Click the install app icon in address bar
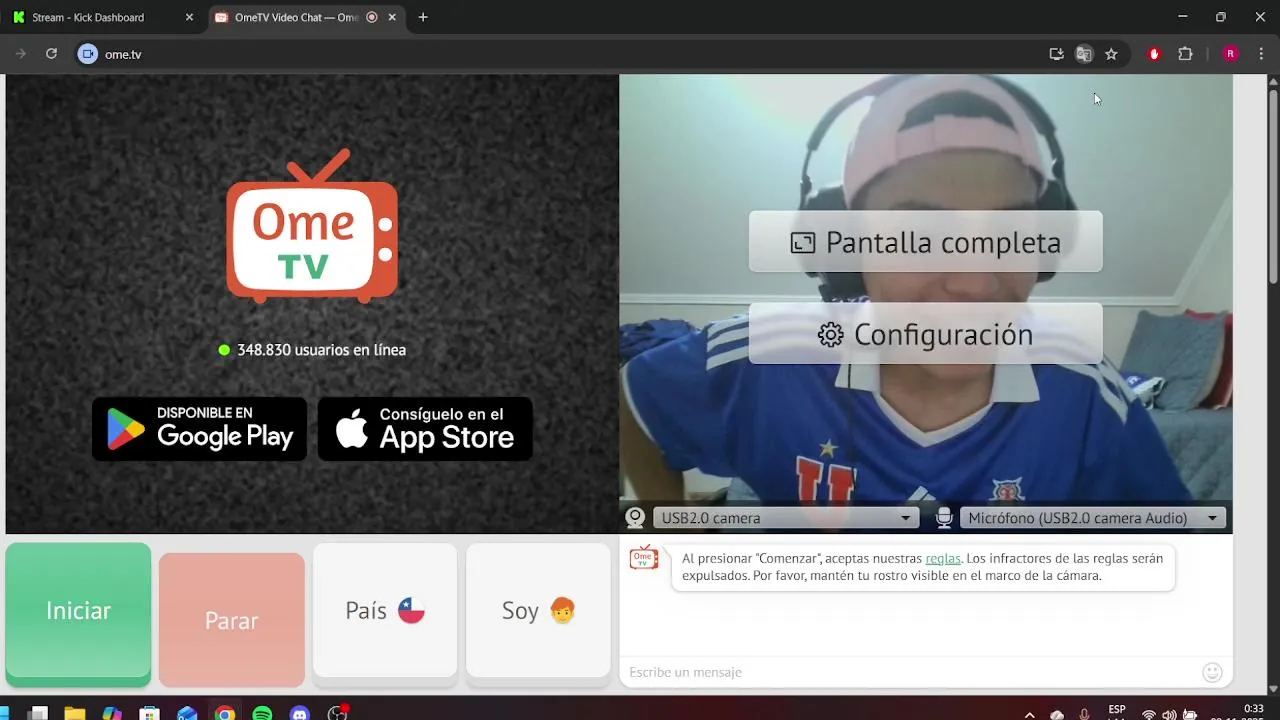The image size is (1280, 720). point(1056,54)
